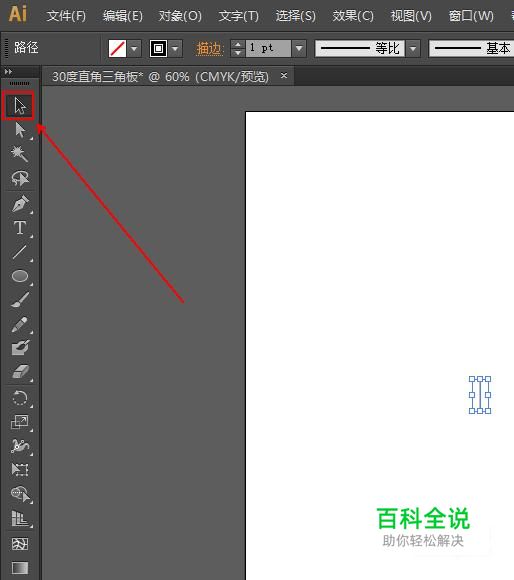The width and height of the screenshot is (514, 580).
Task: Open the fill color dropdown arrow
Action: click(x=134, y=48)
